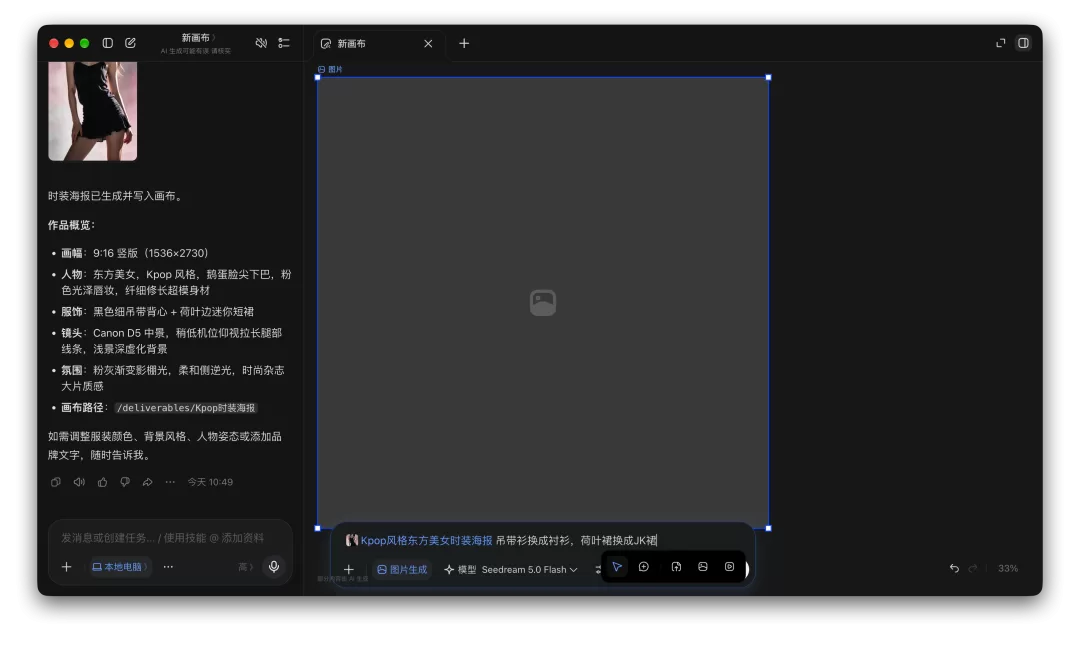Redo the canvas action
The image size is (1080, 646).
point(973,568)
